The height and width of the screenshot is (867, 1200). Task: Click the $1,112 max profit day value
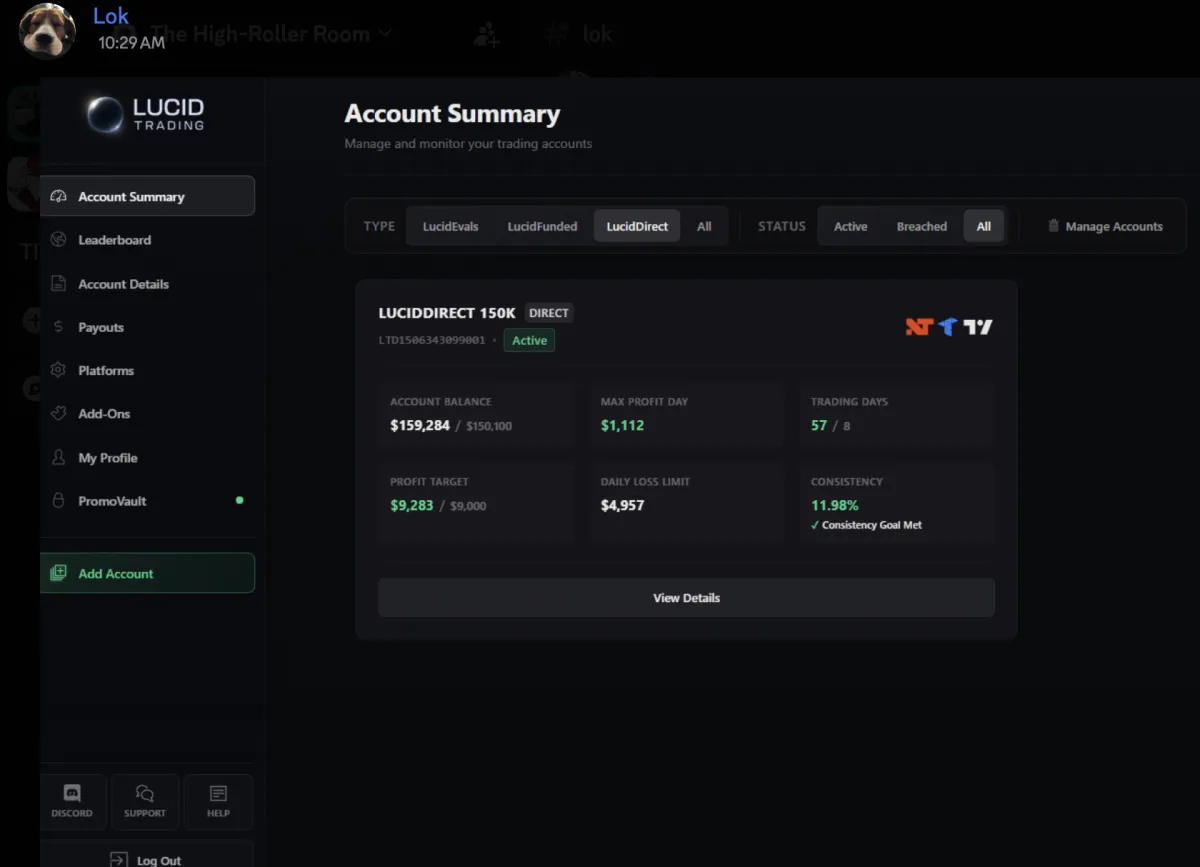[622, 425]
